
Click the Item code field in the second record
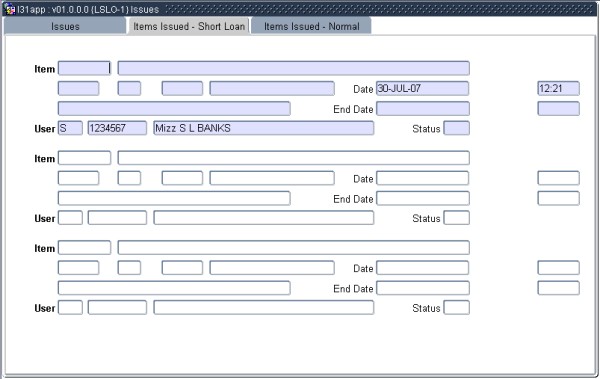(84, 158)
